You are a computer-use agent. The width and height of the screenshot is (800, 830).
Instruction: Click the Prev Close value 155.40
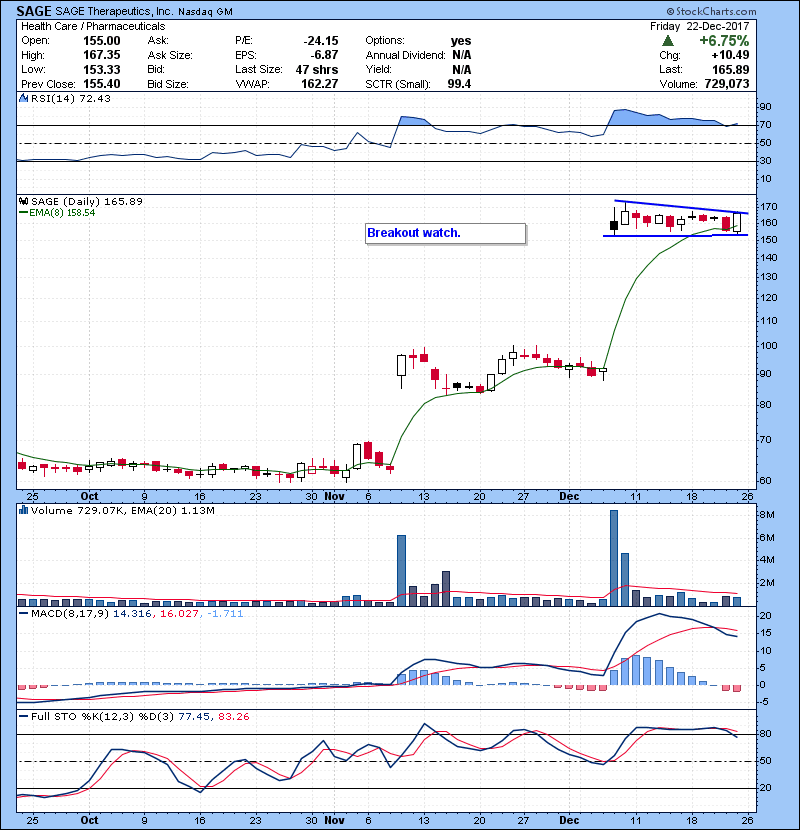click(x=102, y=84)
